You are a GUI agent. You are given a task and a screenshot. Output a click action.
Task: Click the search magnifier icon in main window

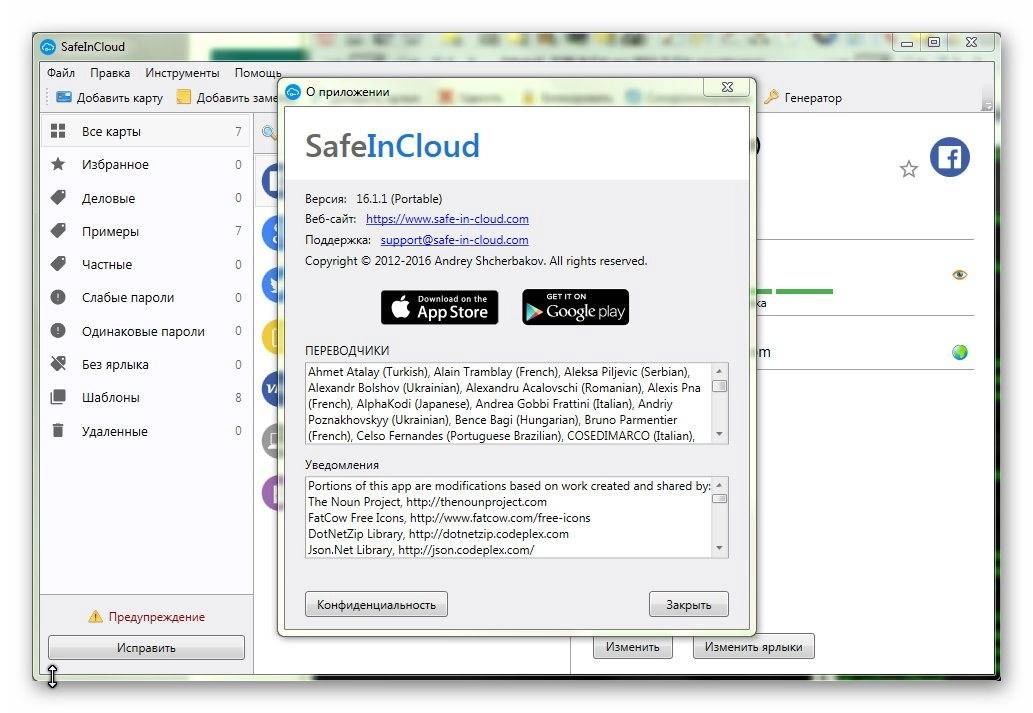[269, 132]
